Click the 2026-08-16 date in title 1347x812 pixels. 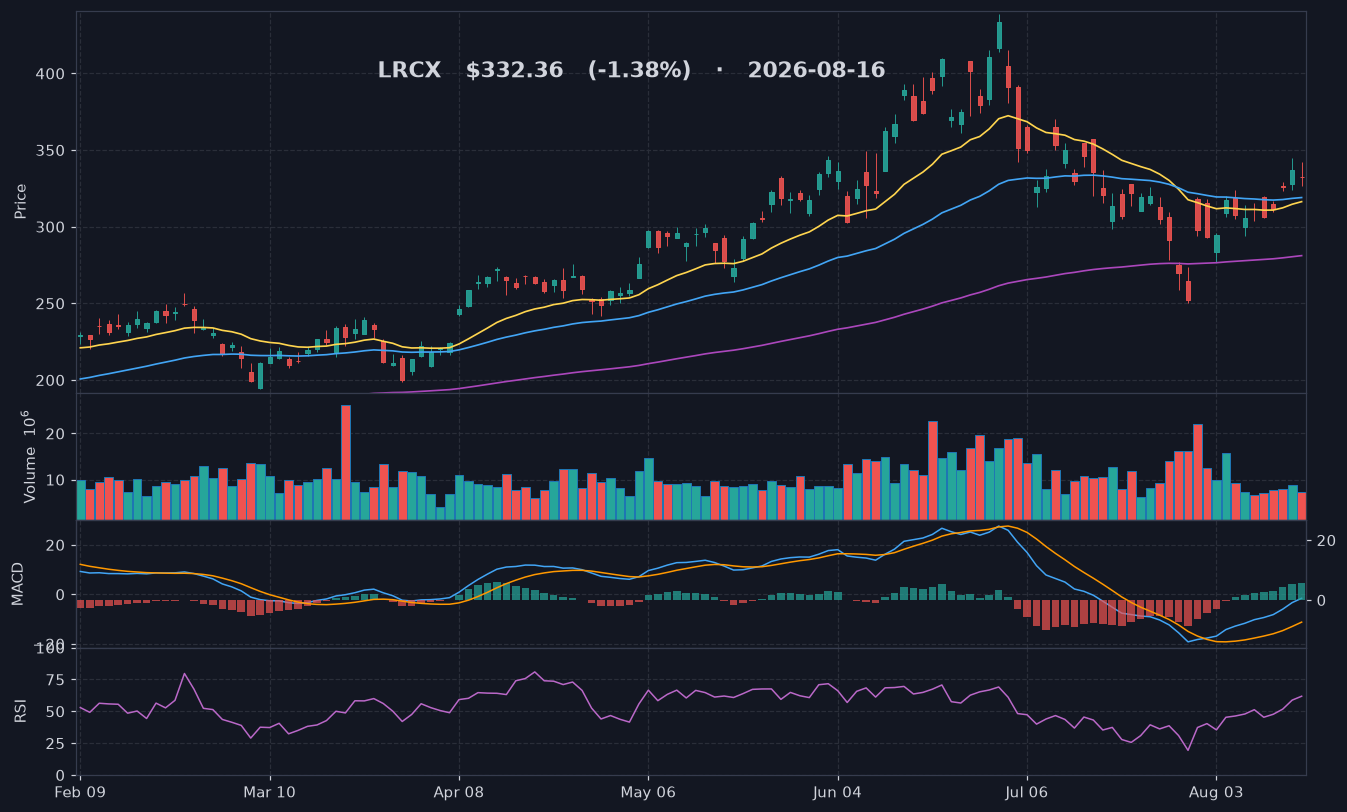(816, 71)
